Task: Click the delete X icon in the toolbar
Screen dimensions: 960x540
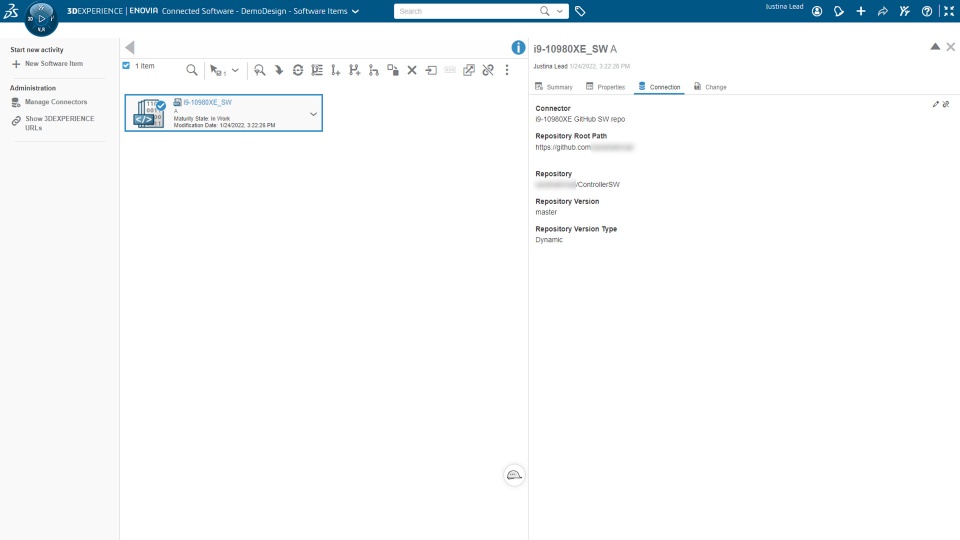Action: (412, 70)
